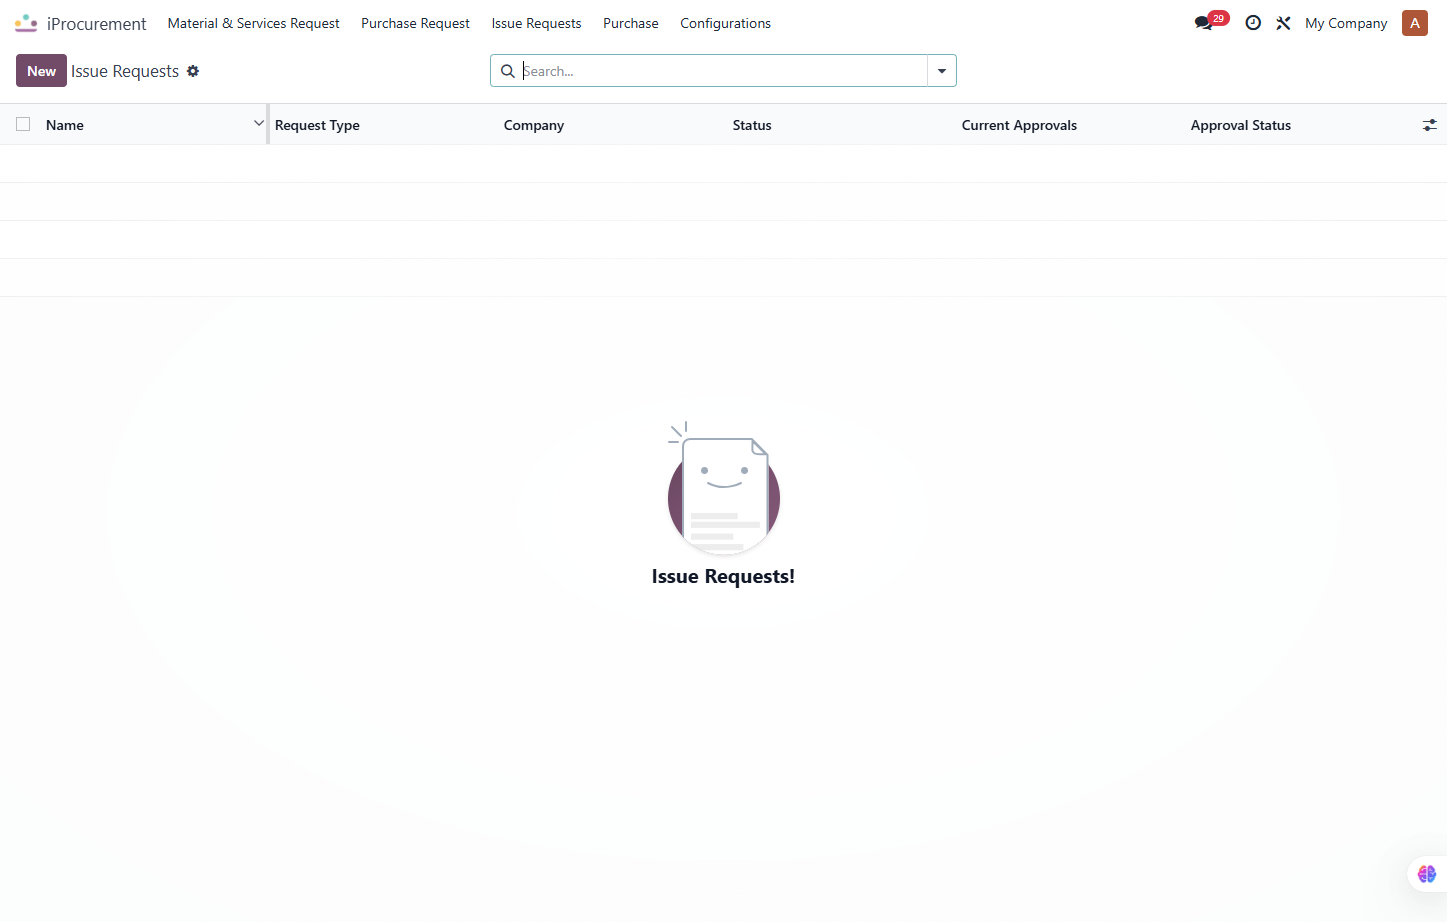Sort by Approval Status column

1241,125
